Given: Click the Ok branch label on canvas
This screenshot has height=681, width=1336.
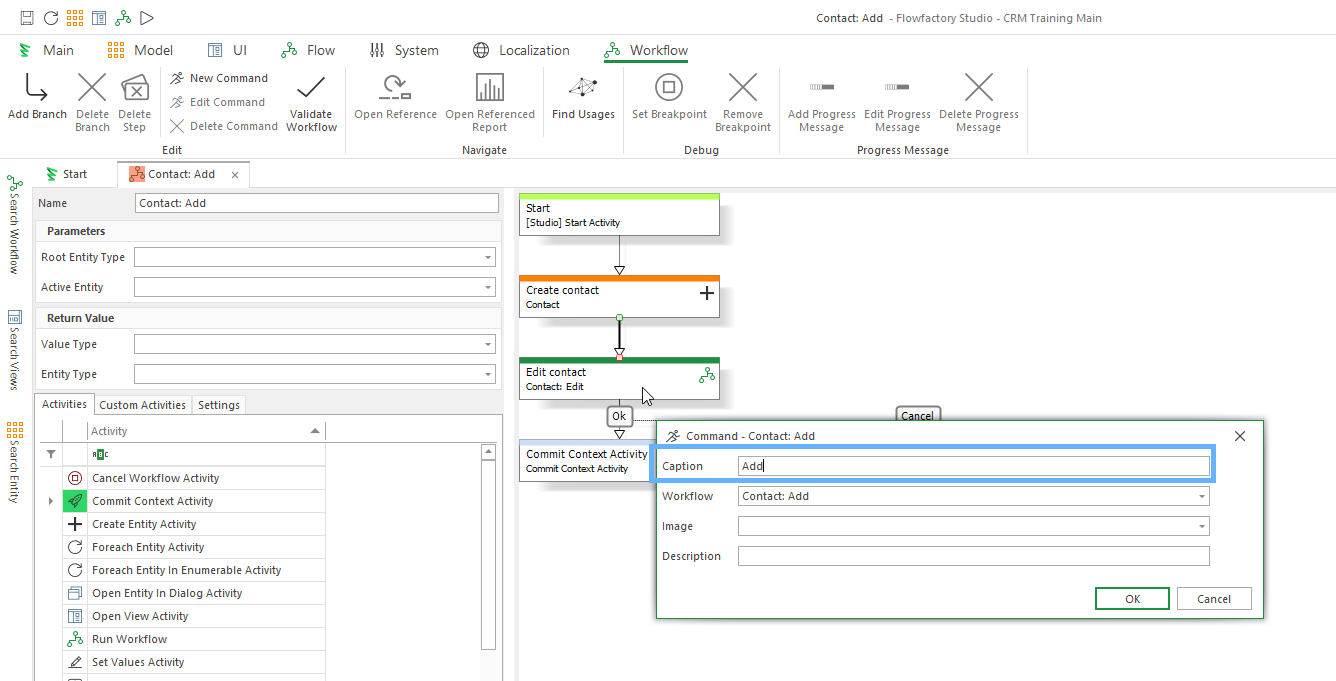Looking at the screenshot, I should [619, 416].
